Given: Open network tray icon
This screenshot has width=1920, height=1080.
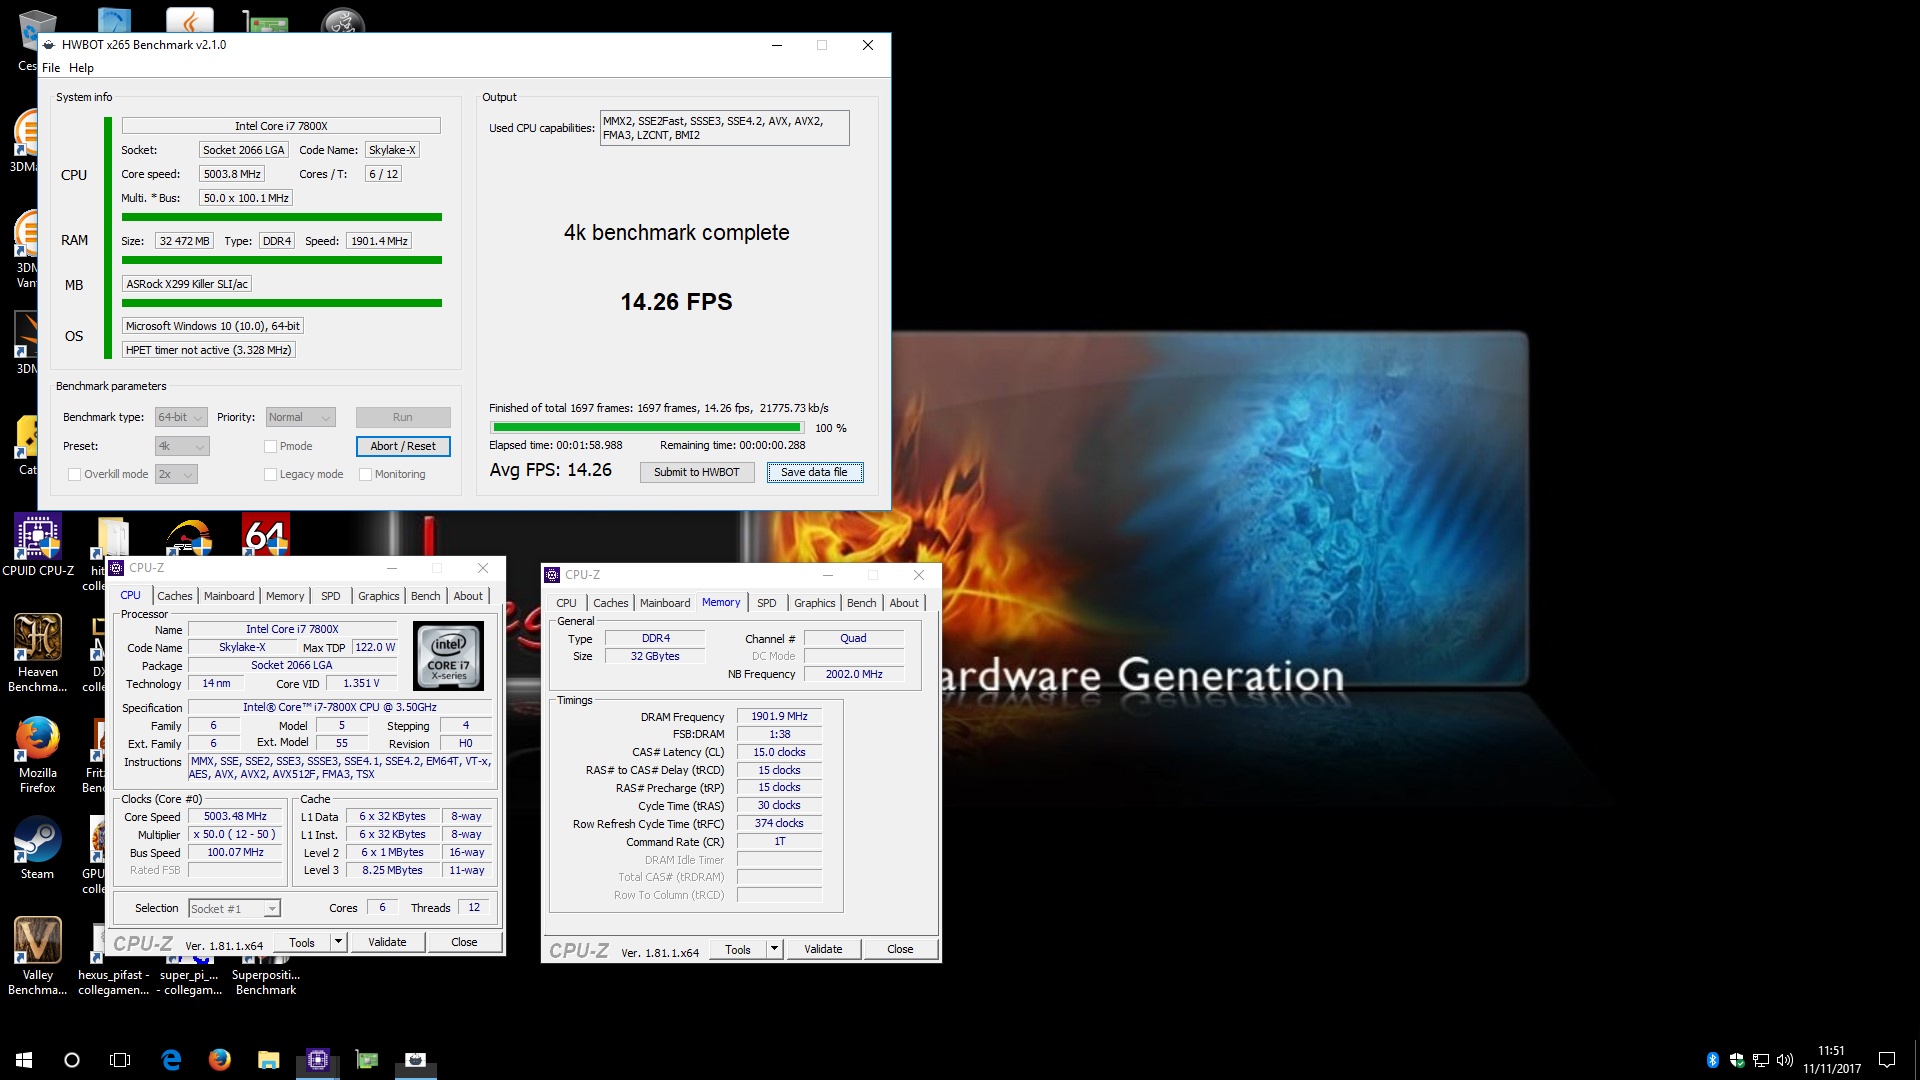Looking at the screenshot, I should pos(1761,1060).
